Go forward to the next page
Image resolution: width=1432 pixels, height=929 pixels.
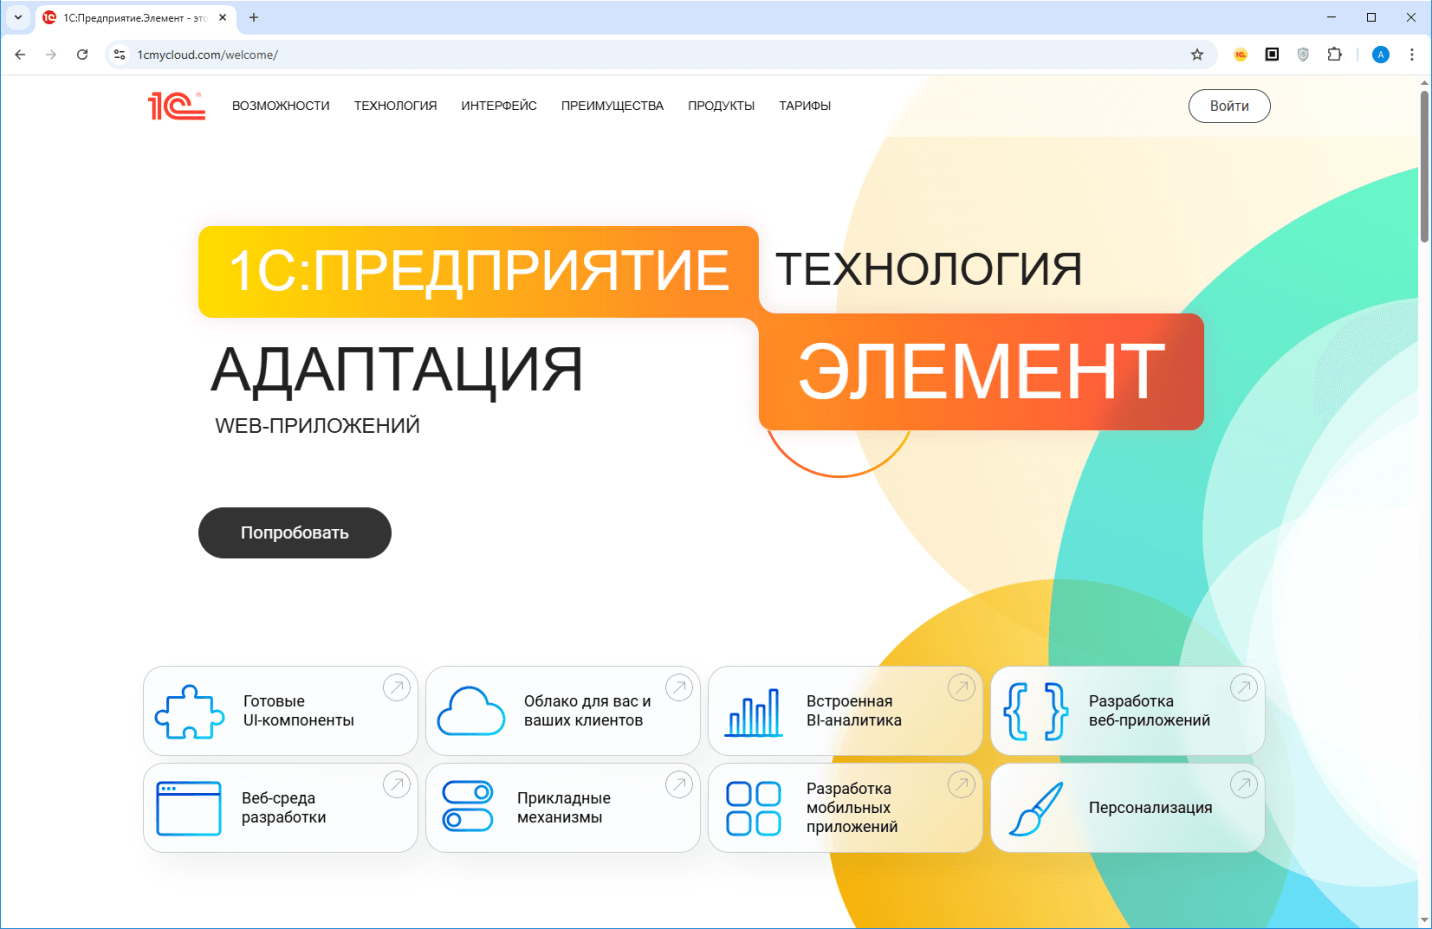point(51,55)
